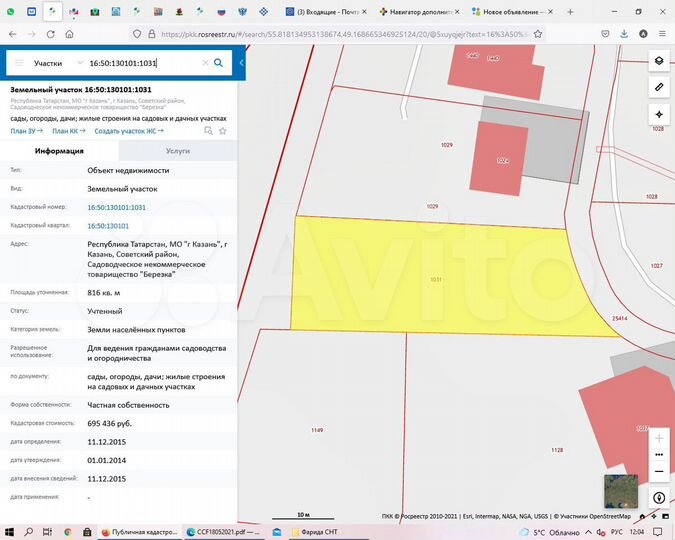
Task: Click the map geolocation icon
Action: pos(659,115)
